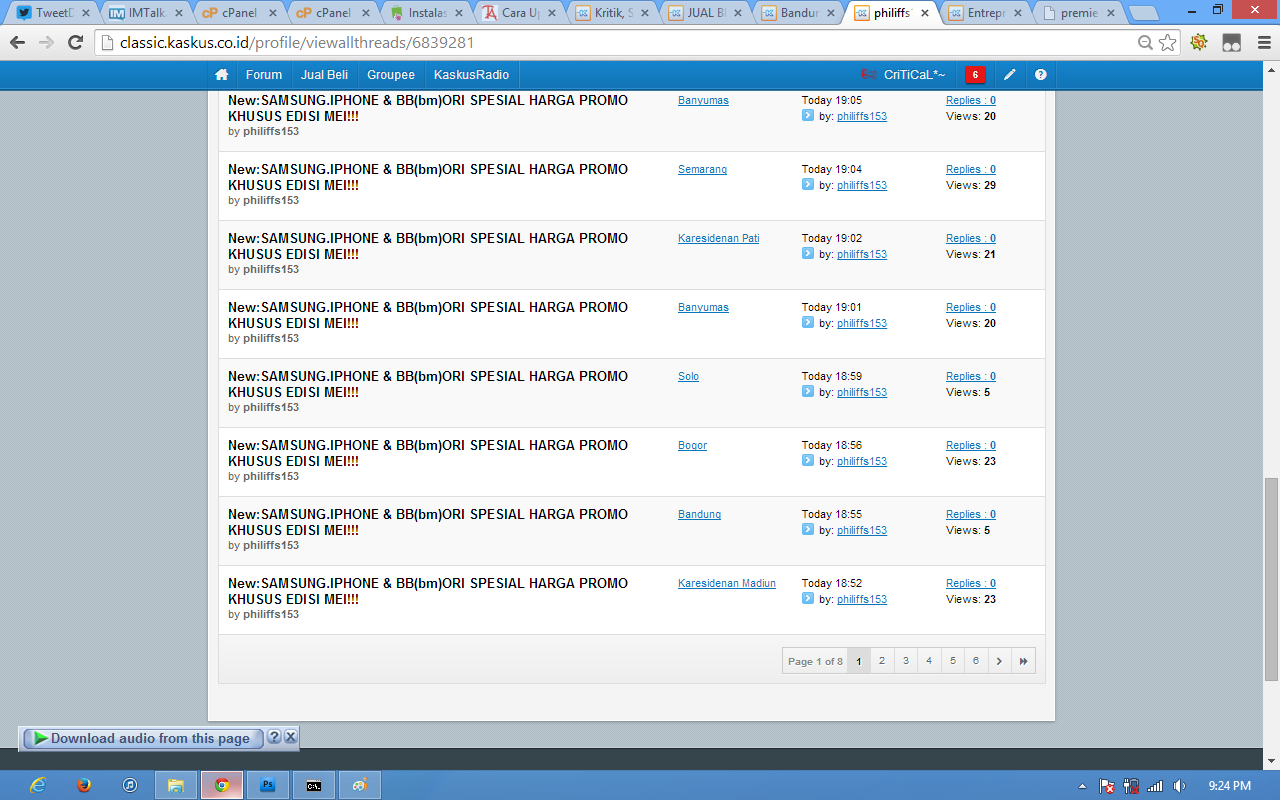Viewport: 1280px width, 800px height.
Task: Go to last post arrow for 18:59 thread
Action: pyautogui.click(x=808, y=392)
